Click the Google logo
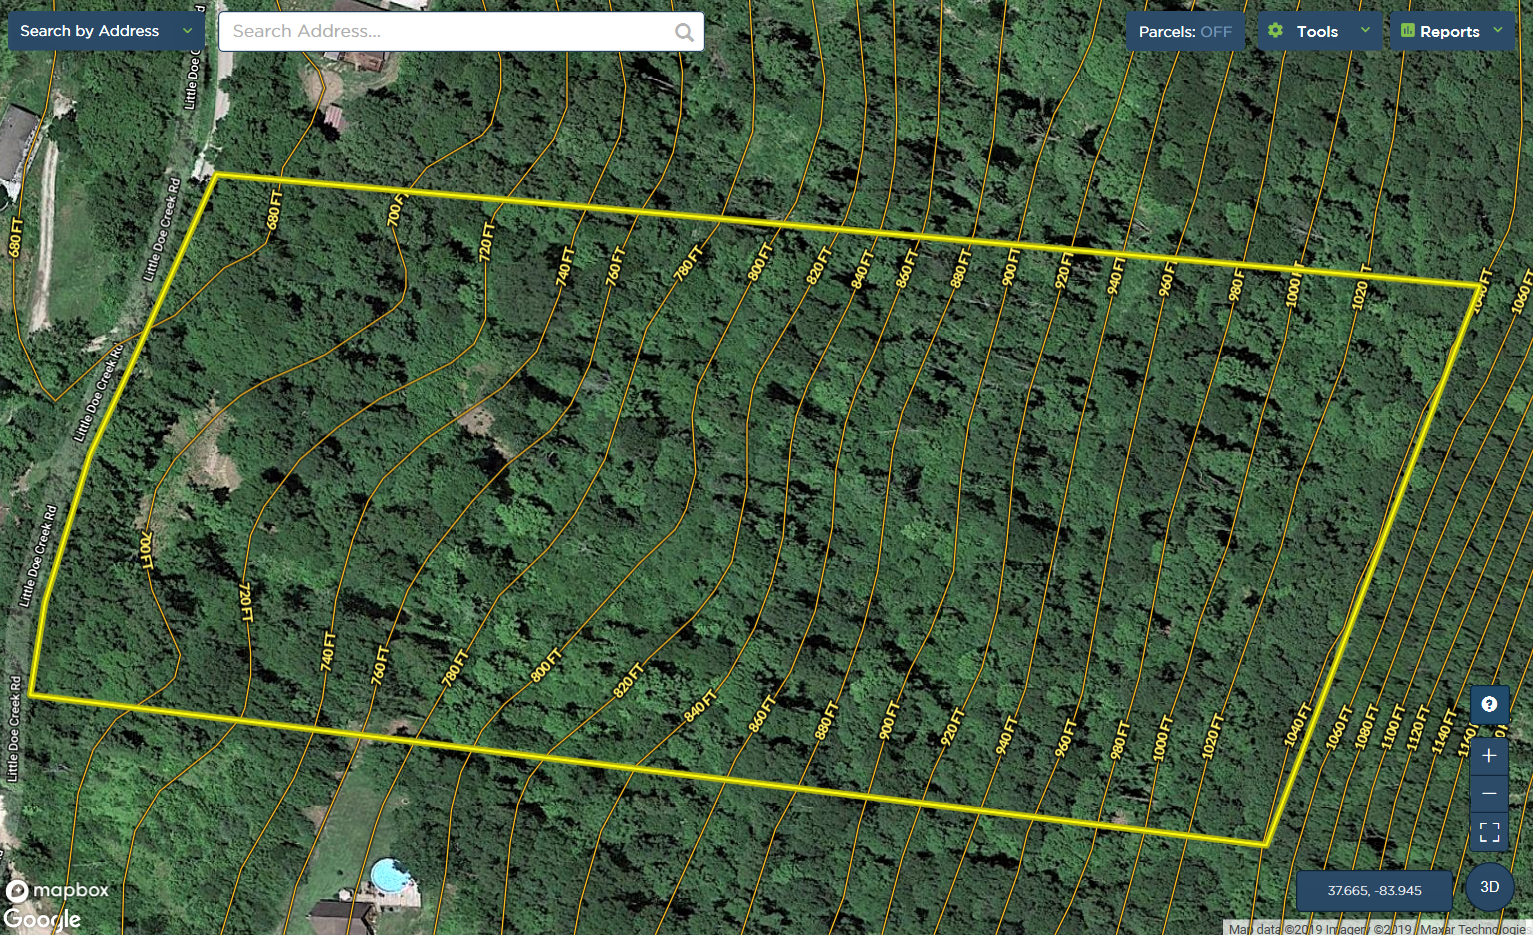This screenshot has width=1533, height=935. click(x=42, y=918)
